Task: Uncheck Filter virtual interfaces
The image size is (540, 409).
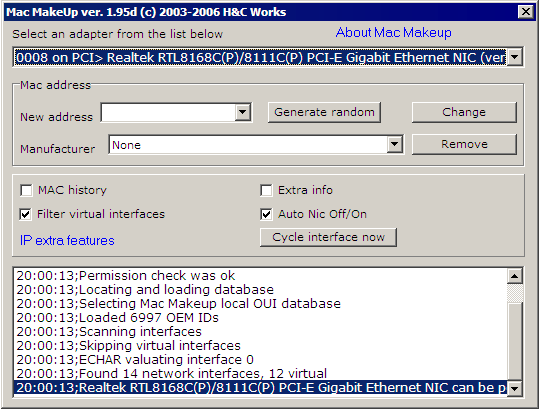Action: (x=26, y=214)
